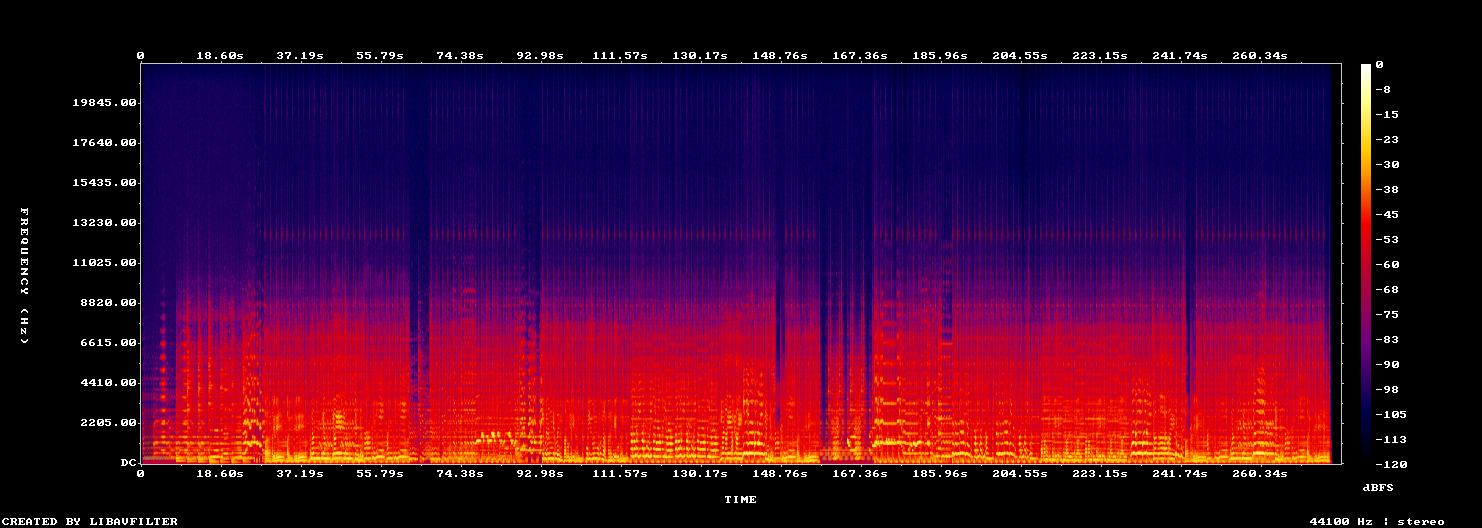Image resolution: width=1482 pixels, height=528 pixels.
Task: Click the -83 dBFS legend value
Action: click(1386, 339)
